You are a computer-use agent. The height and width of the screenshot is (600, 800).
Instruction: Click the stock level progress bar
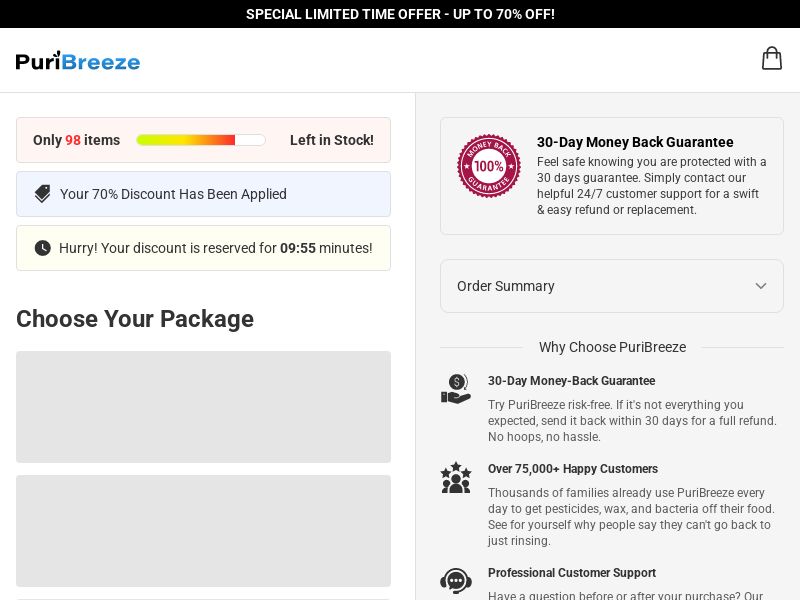click(201, 140)
